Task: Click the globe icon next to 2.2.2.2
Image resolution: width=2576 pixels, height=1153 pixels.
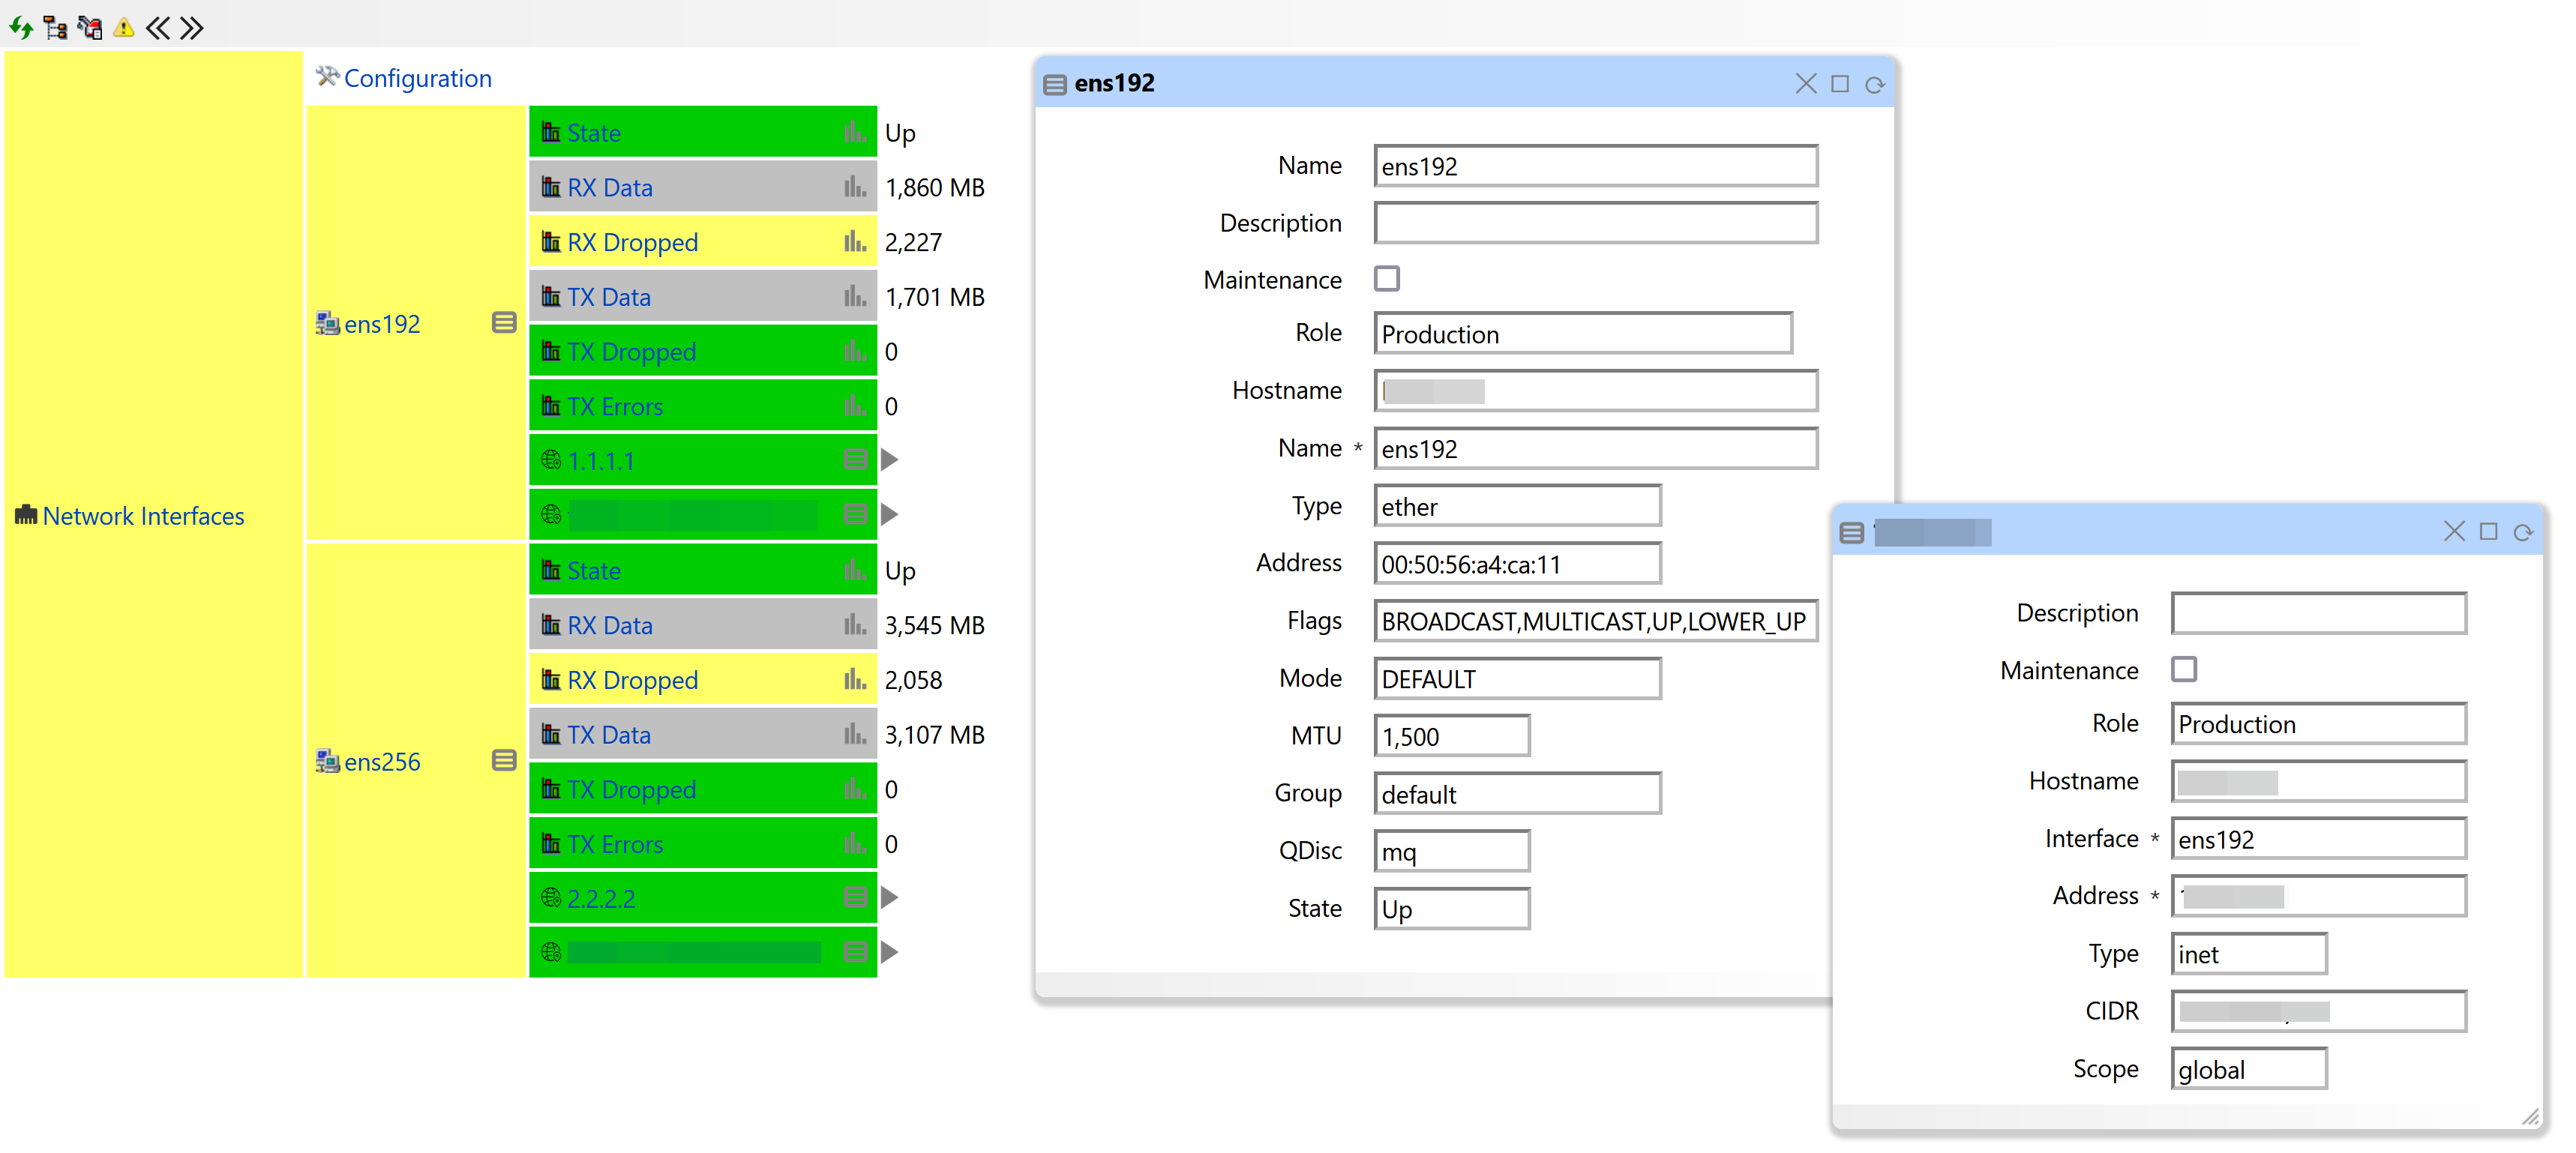Action: (551, 897)
